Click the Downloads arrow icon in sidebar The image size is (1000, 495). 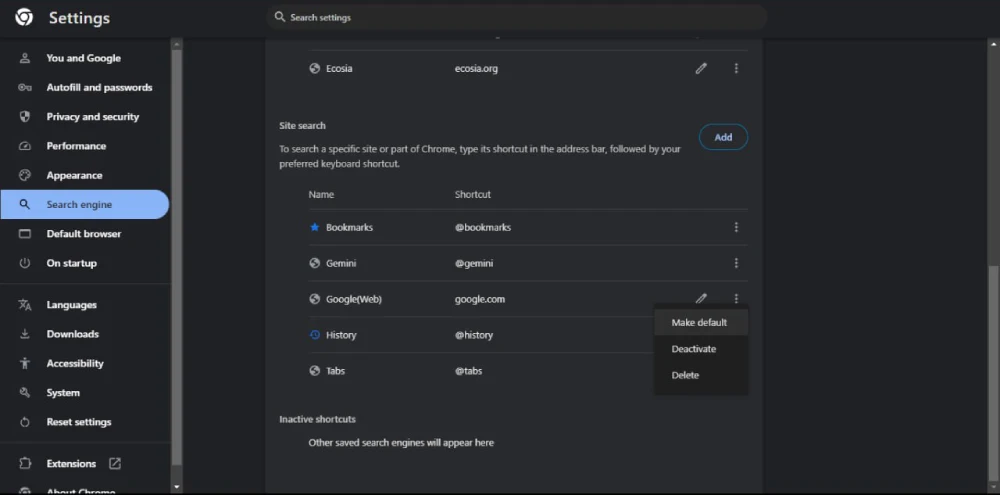[25, 334]
